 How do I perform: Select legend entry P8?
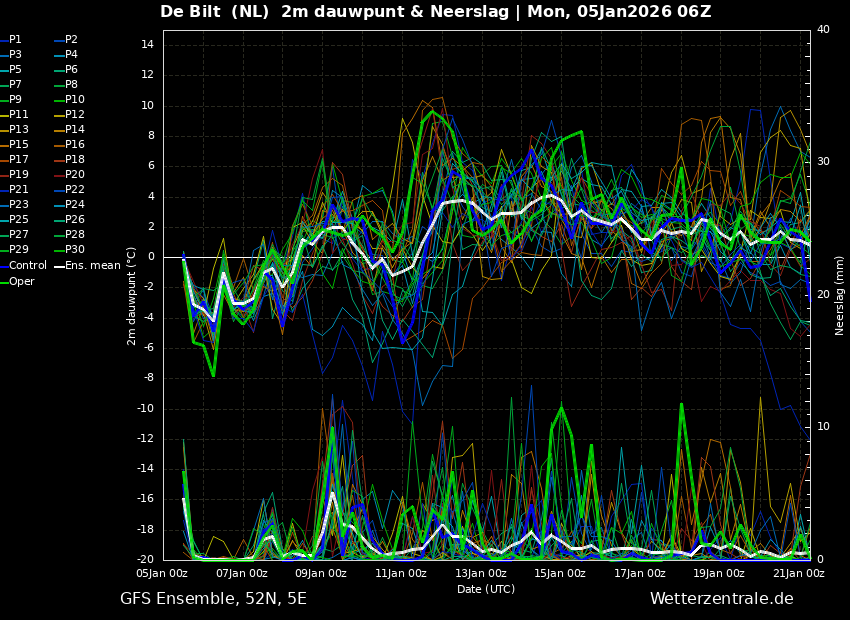[67, 85]
